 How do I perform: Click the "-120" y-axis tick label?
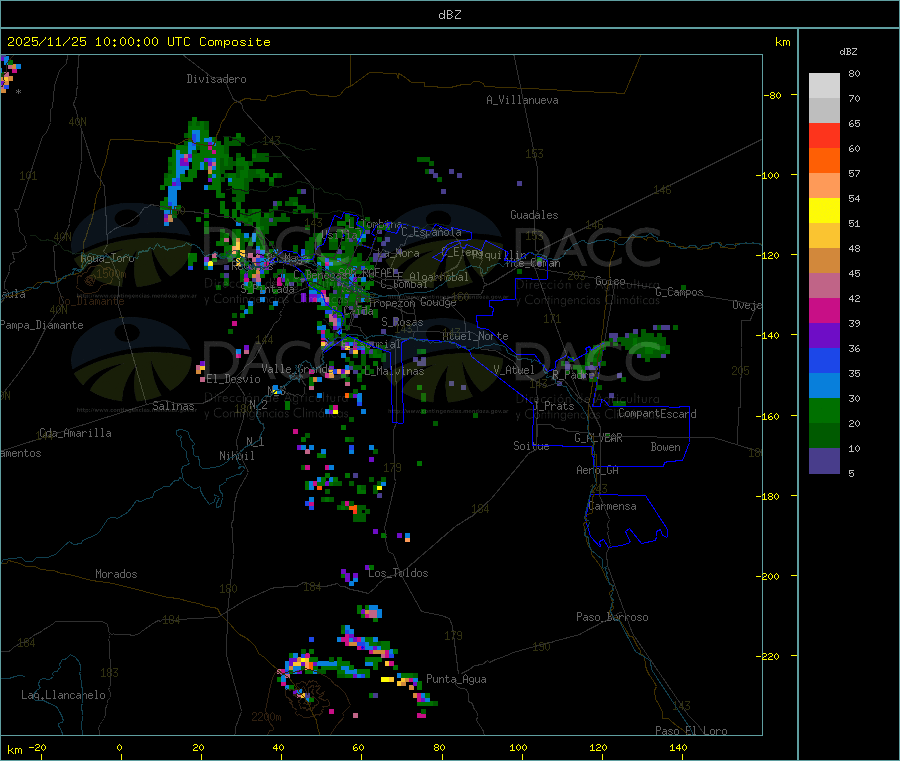768,255
